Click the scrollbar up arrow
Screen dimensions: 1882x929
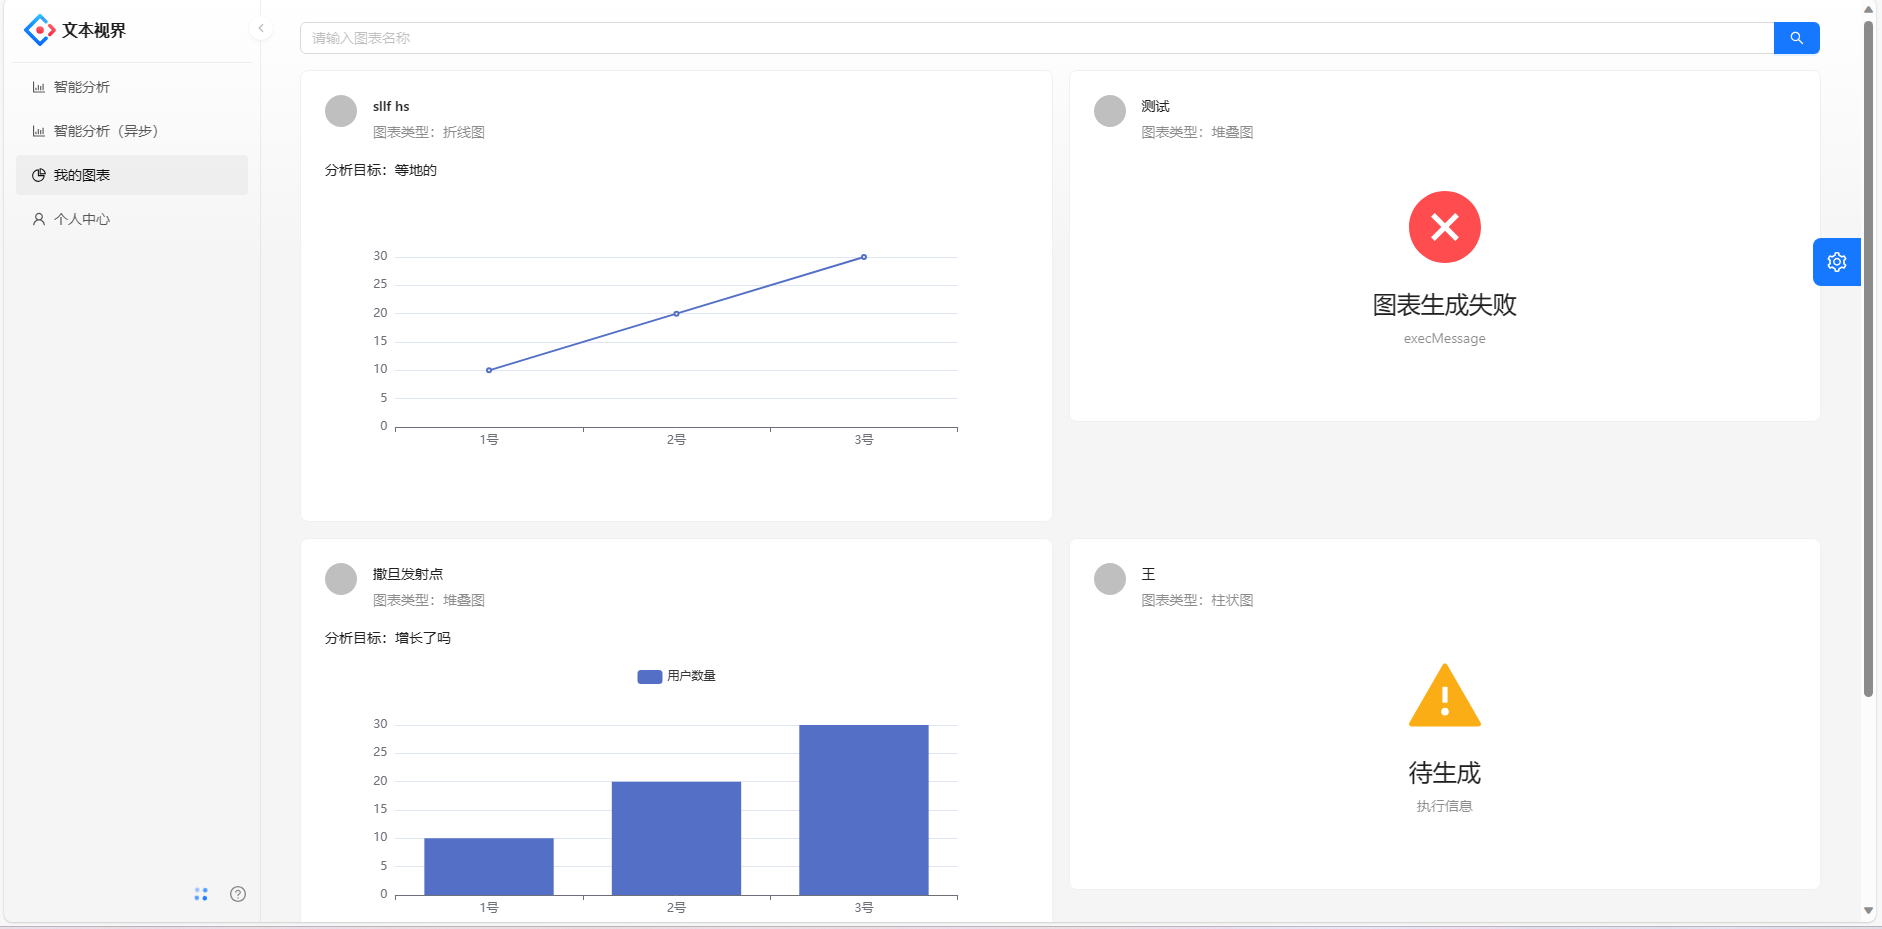(1868, 9)
